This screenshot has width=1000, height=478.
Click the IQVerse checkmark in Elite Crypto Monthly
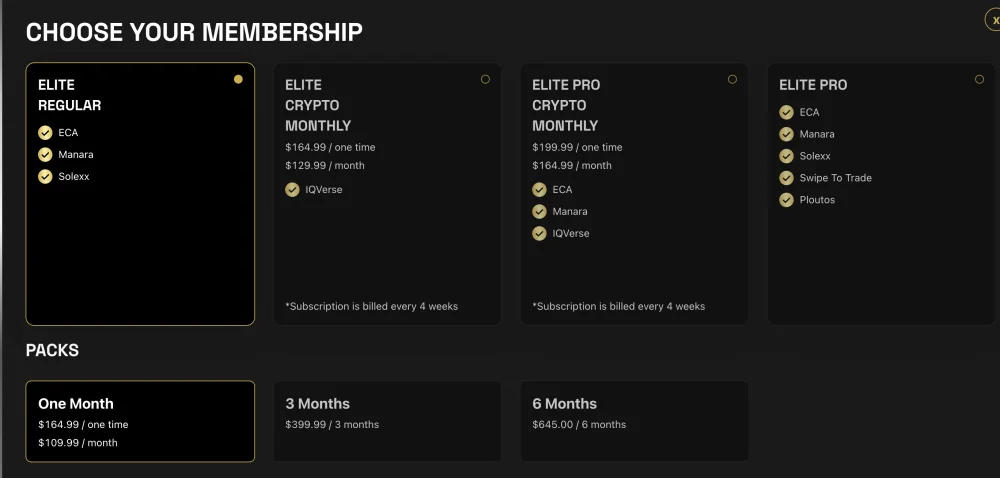coord(292,189)
